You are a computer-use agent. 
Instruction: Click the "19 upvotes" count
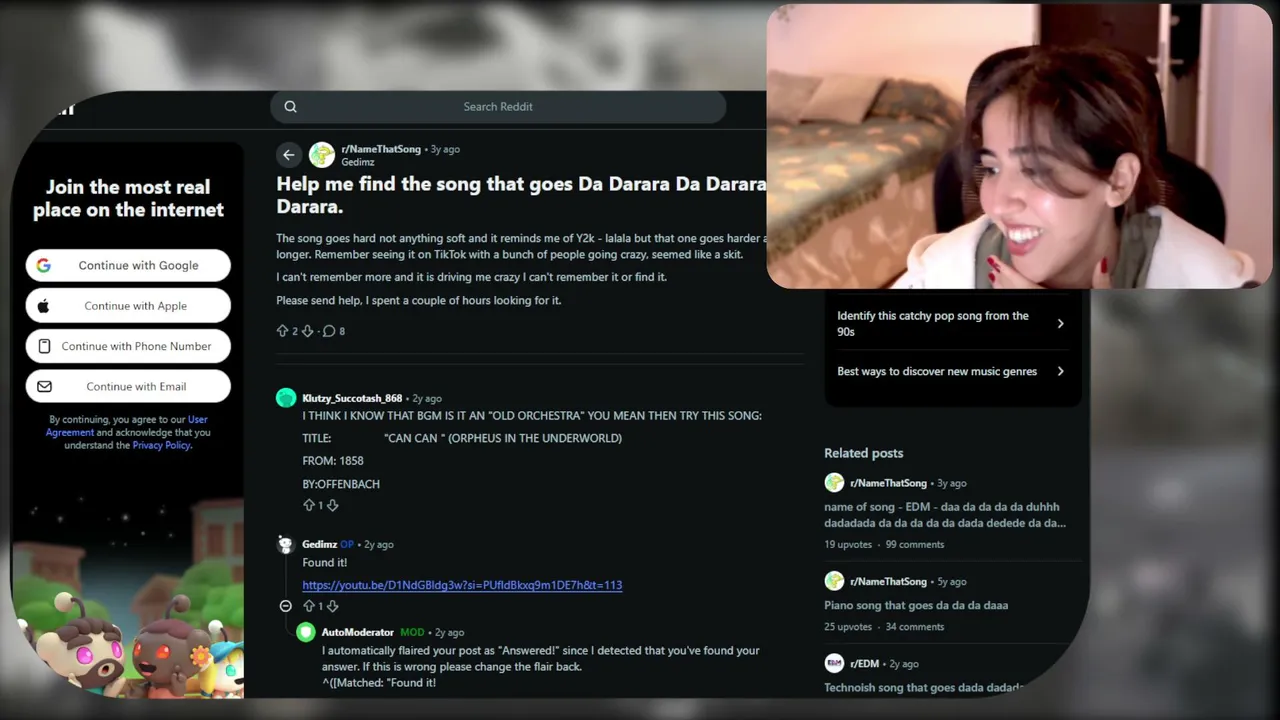(x=848, y=544)
